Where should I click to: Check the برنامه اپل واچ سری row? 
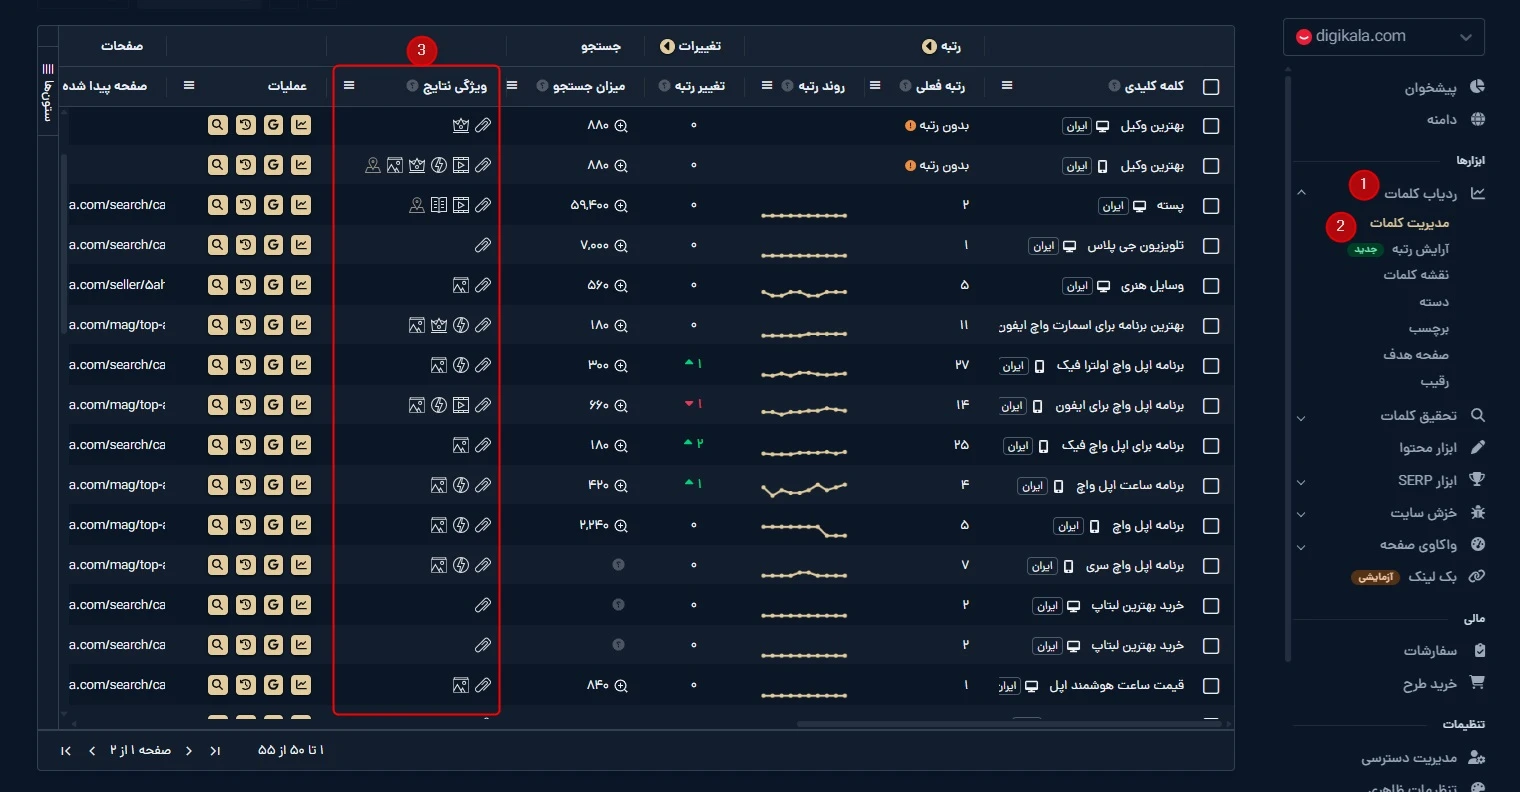point(1211,566)
